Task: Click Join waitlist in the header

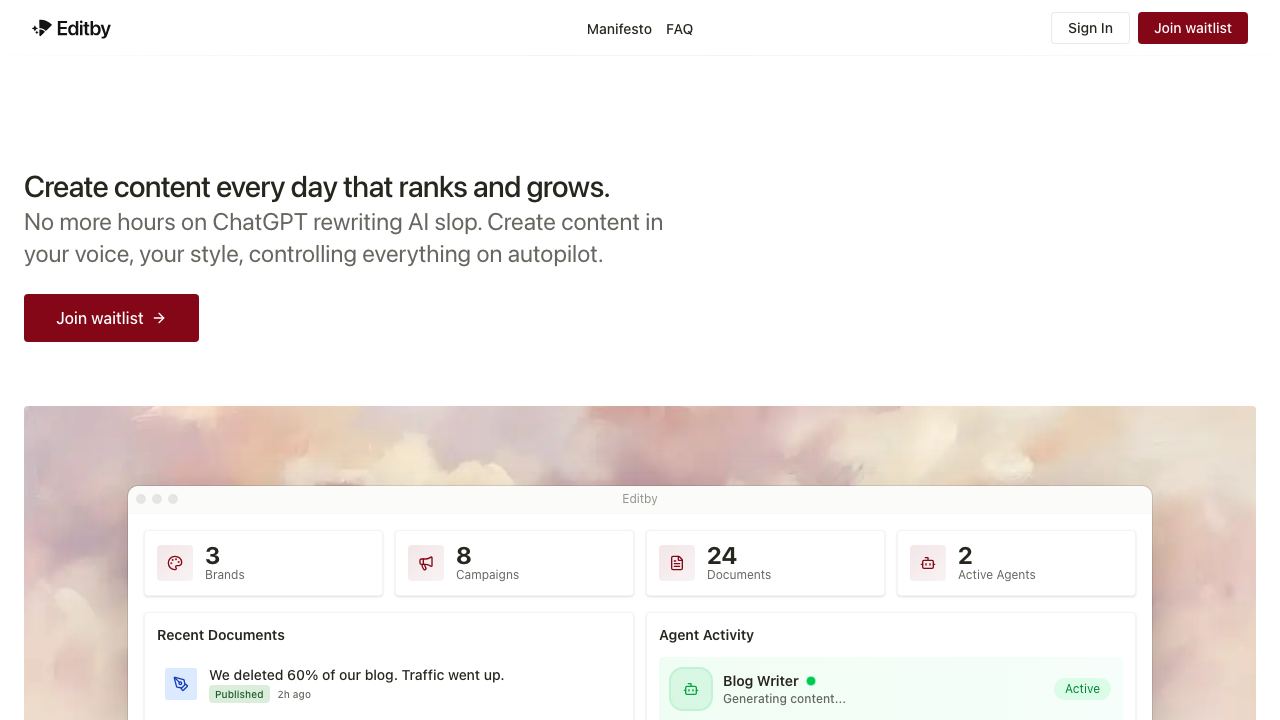Action: pos(1193,28)
